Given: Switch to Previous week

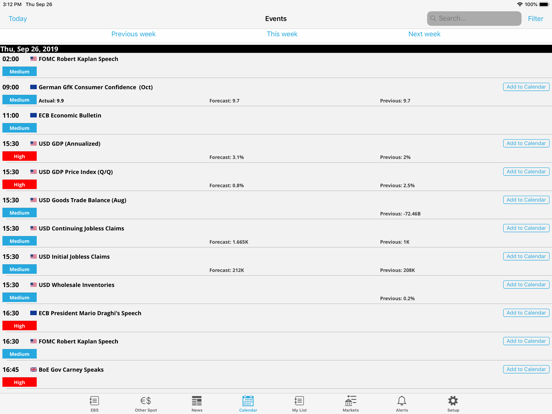Looking at the screenshot, I should (133, 34).
